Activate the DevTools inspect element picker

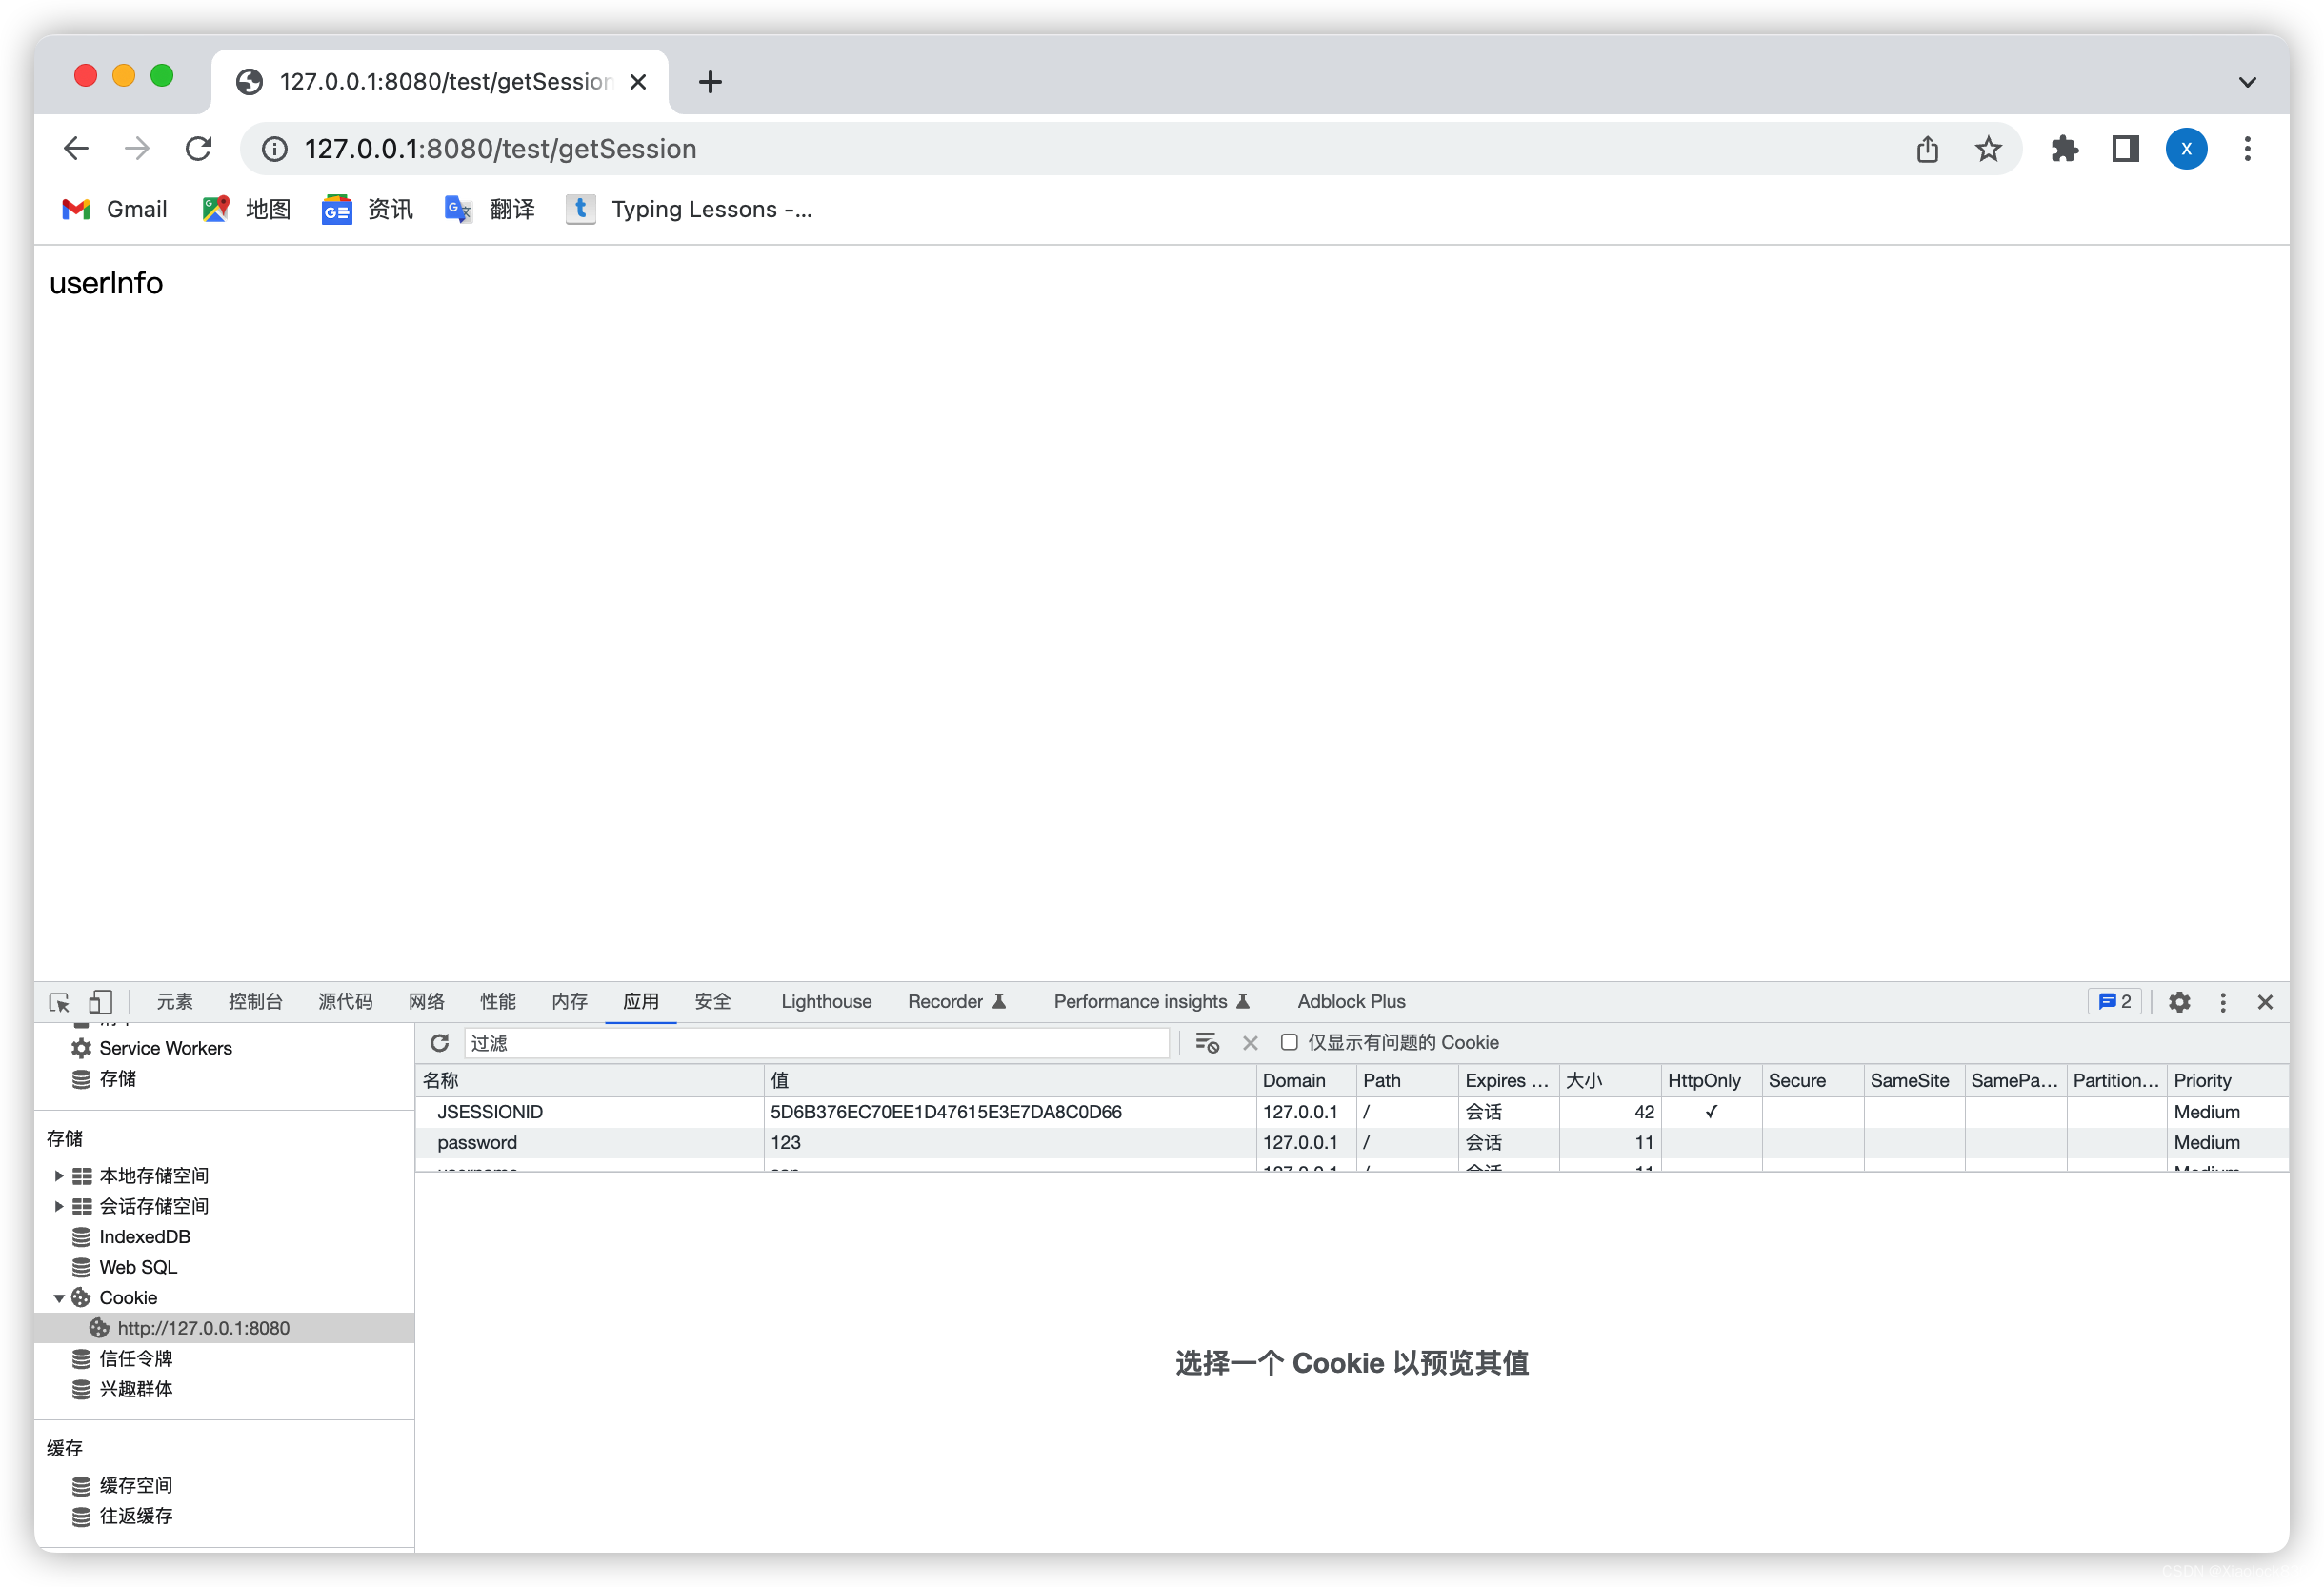pos(59,1002)
